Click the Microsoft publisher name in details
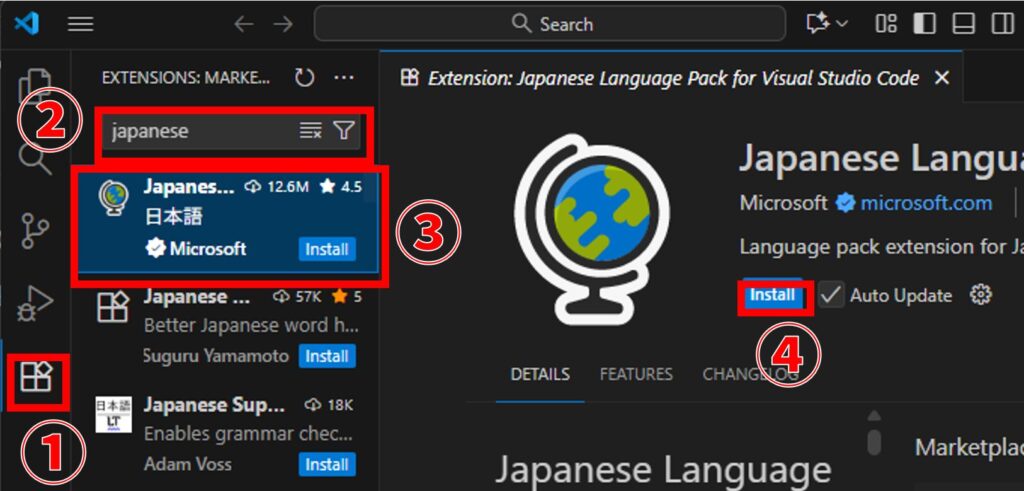The image size is (1024, 491). pyautogui.click(x=783, y=203)
